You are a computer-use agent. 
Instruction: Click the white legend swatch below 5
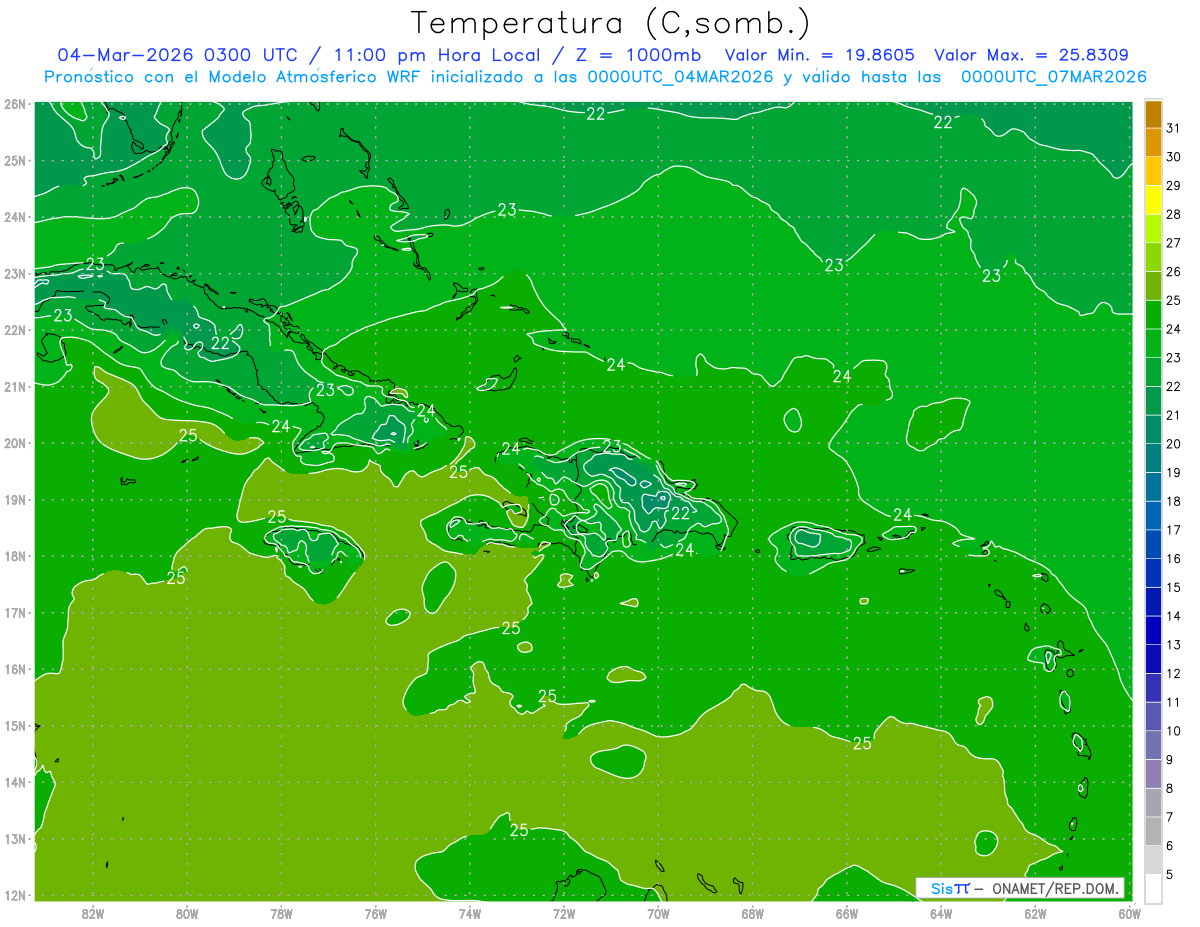click(x=1153, y=888)
